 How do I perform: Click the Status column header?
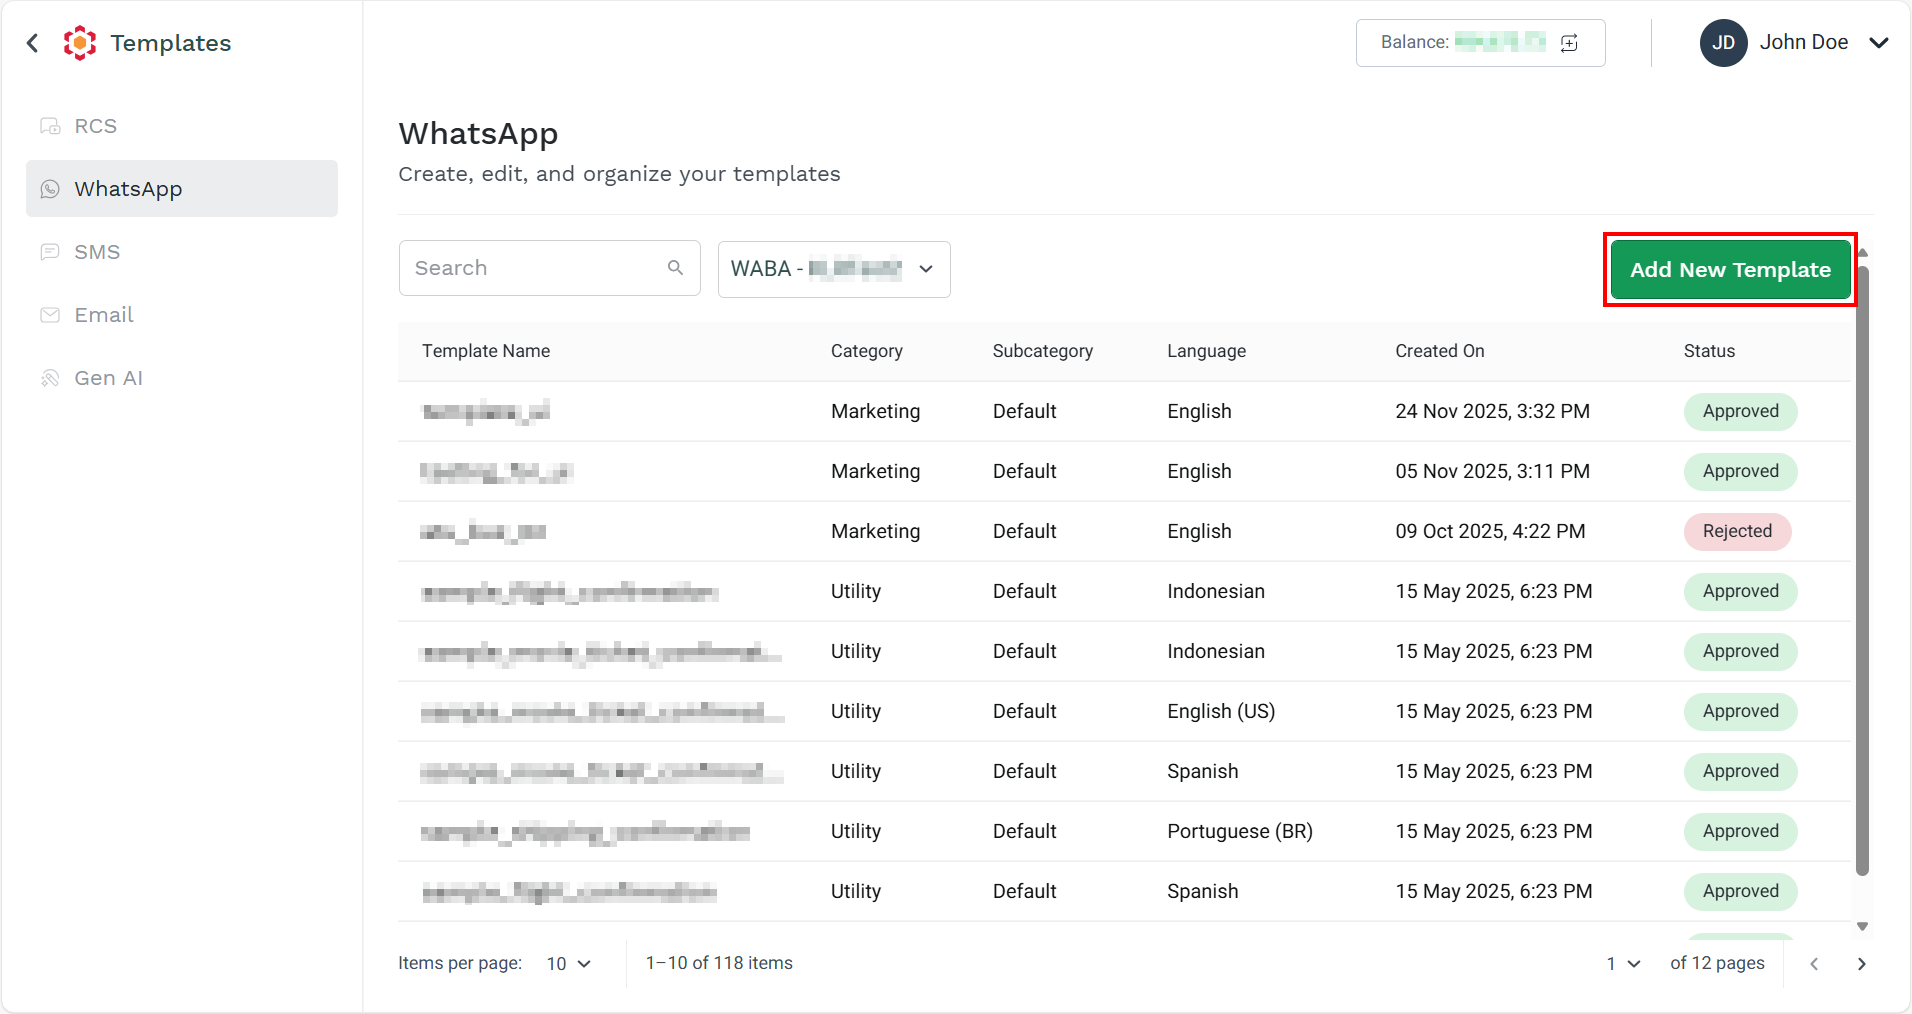point(1709,351)
